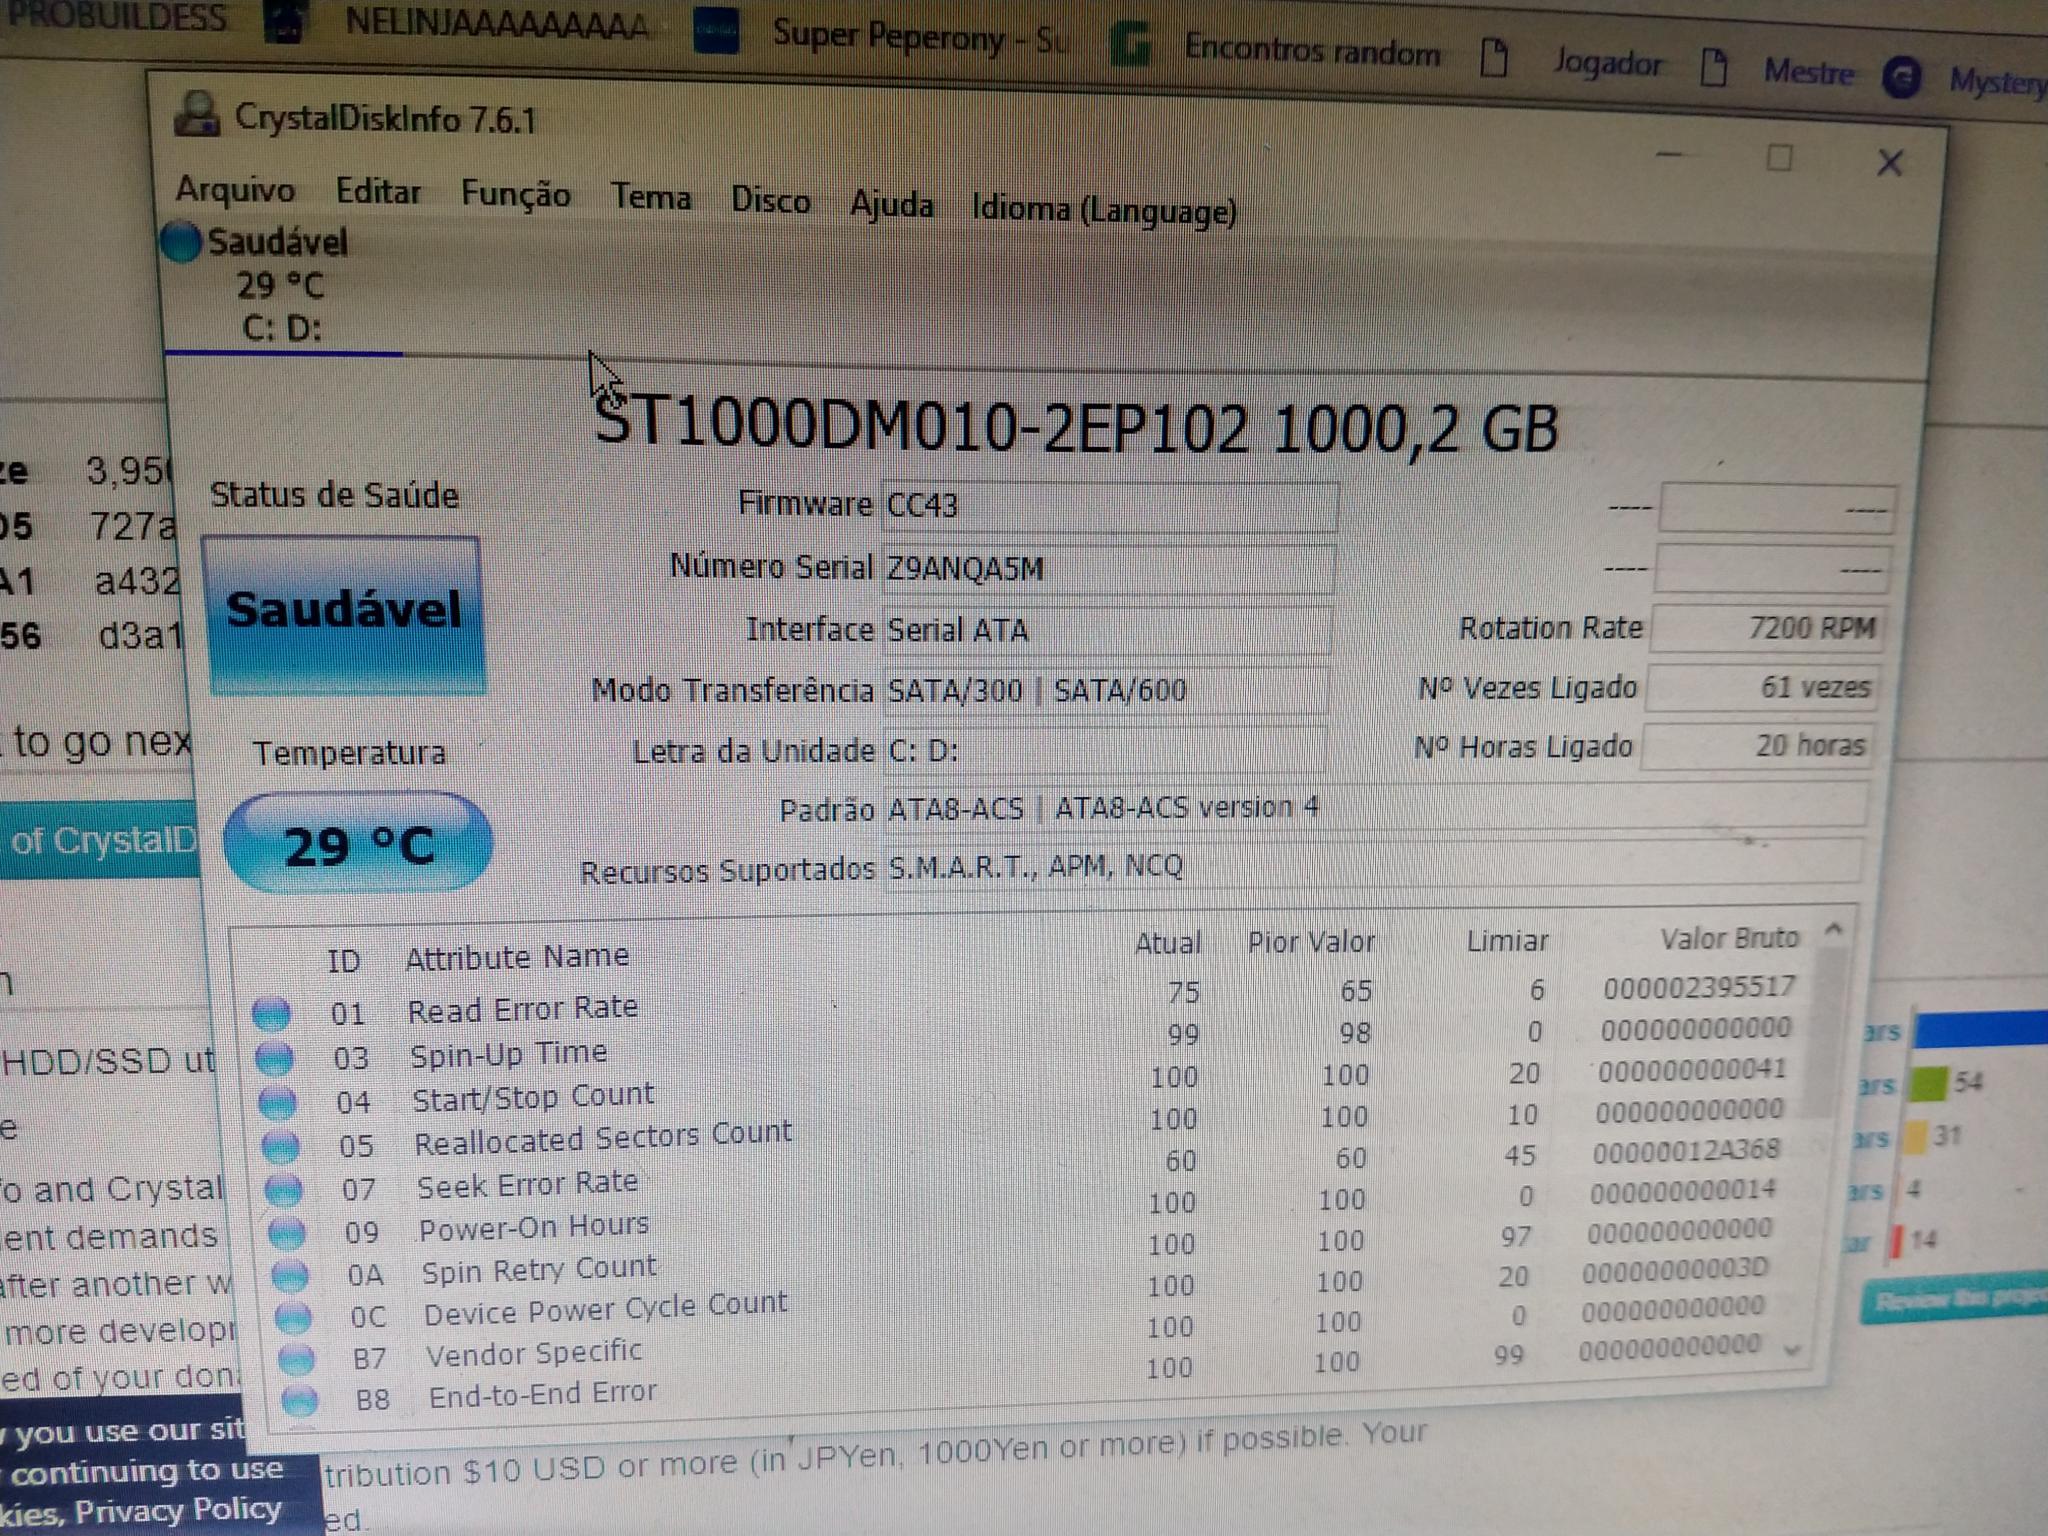
Task: Click the CrystalDiskInfo title bar icon
Action: click(x=197, y=113)
